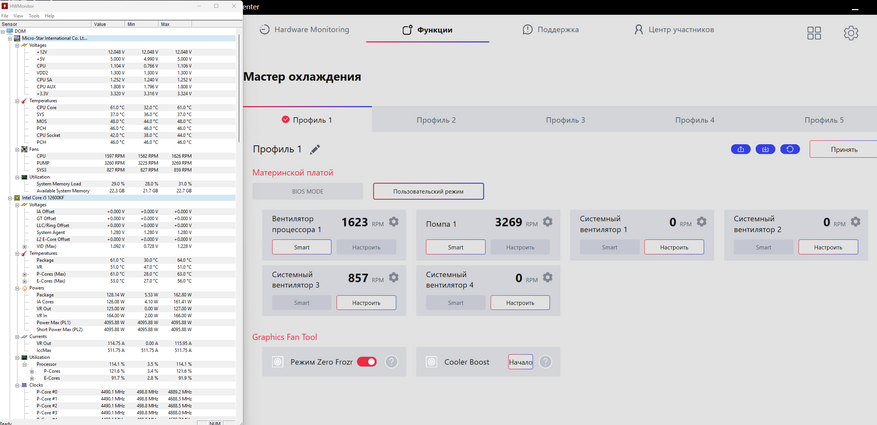Select Smart mode for Системный вентилятор 1
This screenshot has height=425, width=877.
(x=609, y=247)
